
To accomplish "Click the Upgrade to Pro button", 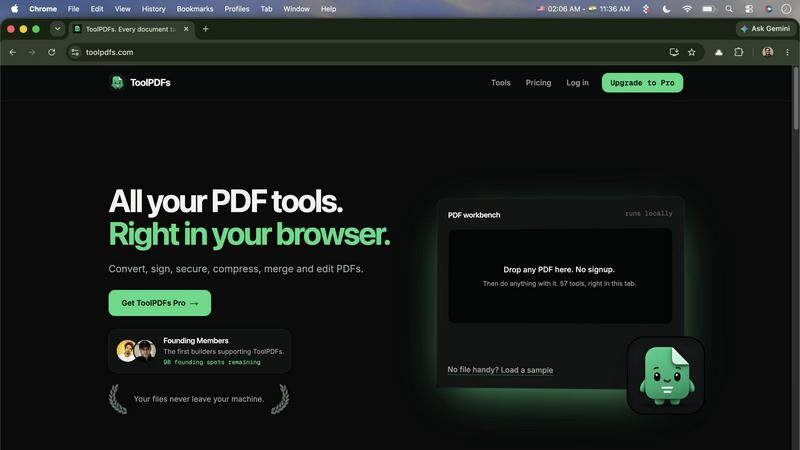I will tap(642, 83).
